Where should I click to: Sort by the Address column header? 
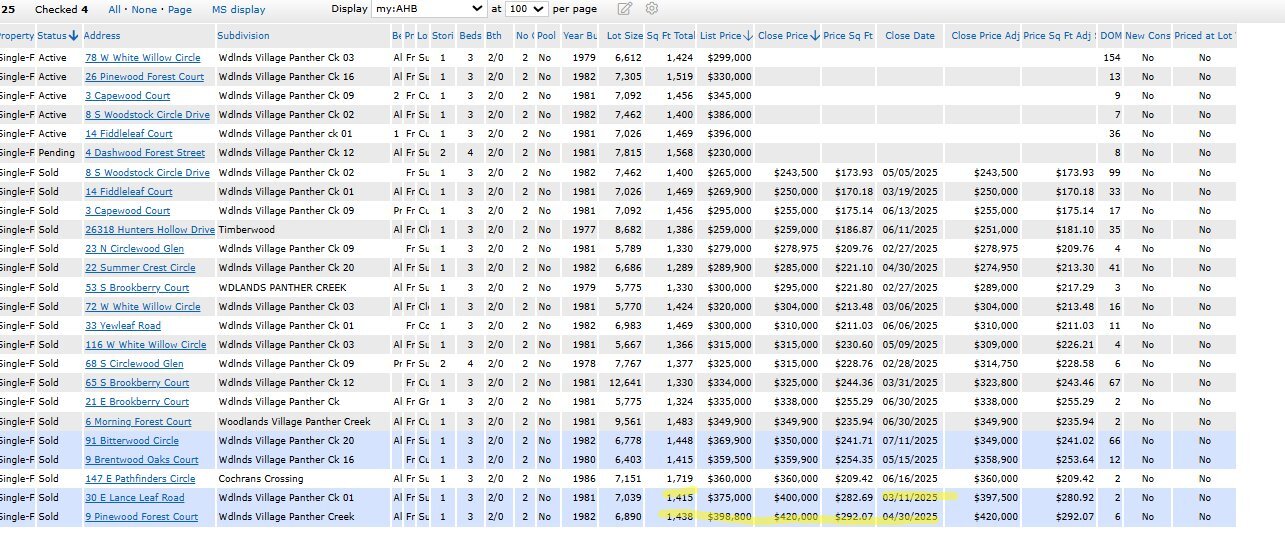[102, 35]
